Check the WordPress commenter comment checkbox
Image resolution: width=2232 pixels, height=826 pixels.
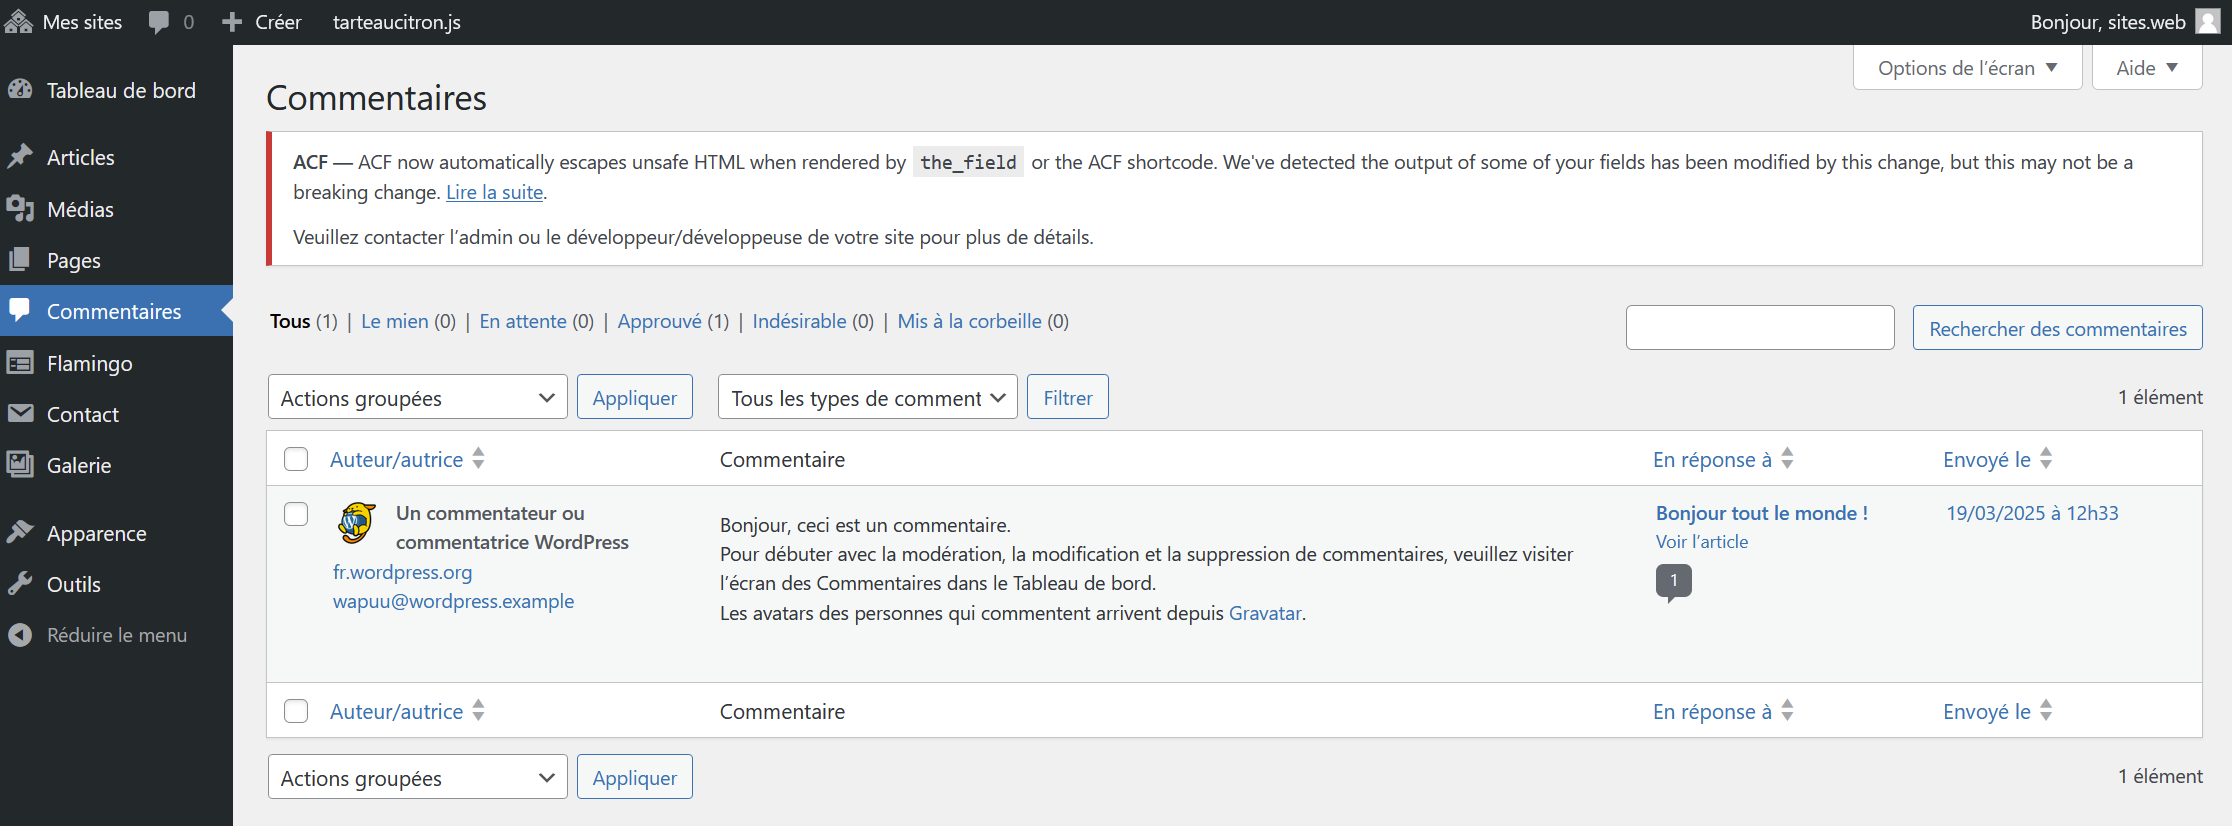[296, 514]
